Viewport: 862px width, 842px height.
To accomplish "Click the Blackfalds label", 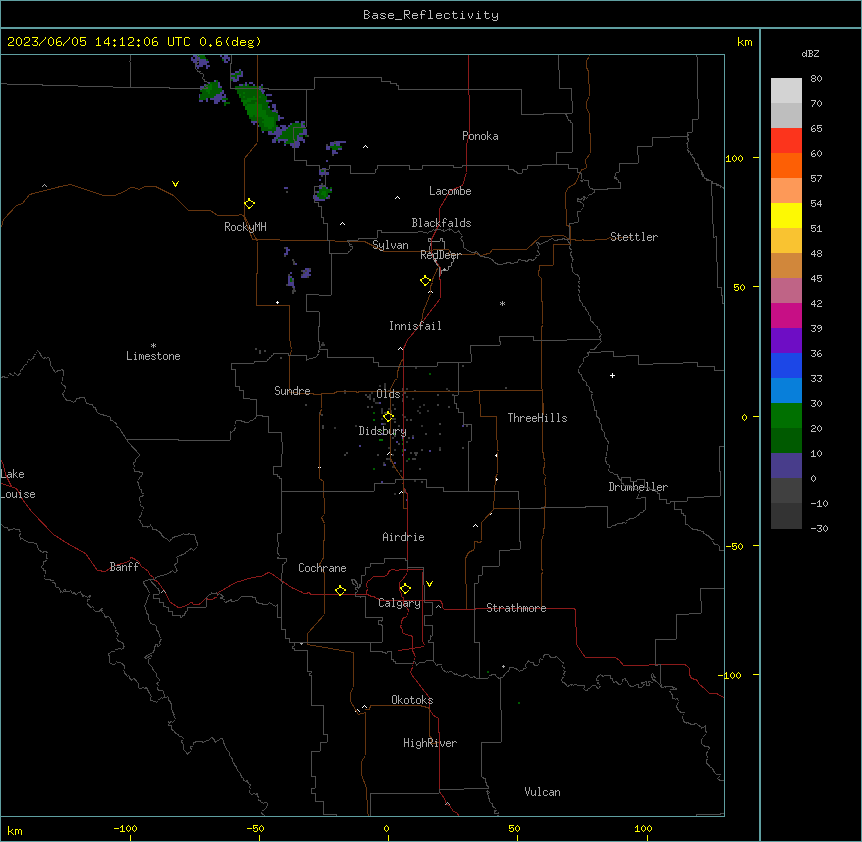I will click(441, 223).
